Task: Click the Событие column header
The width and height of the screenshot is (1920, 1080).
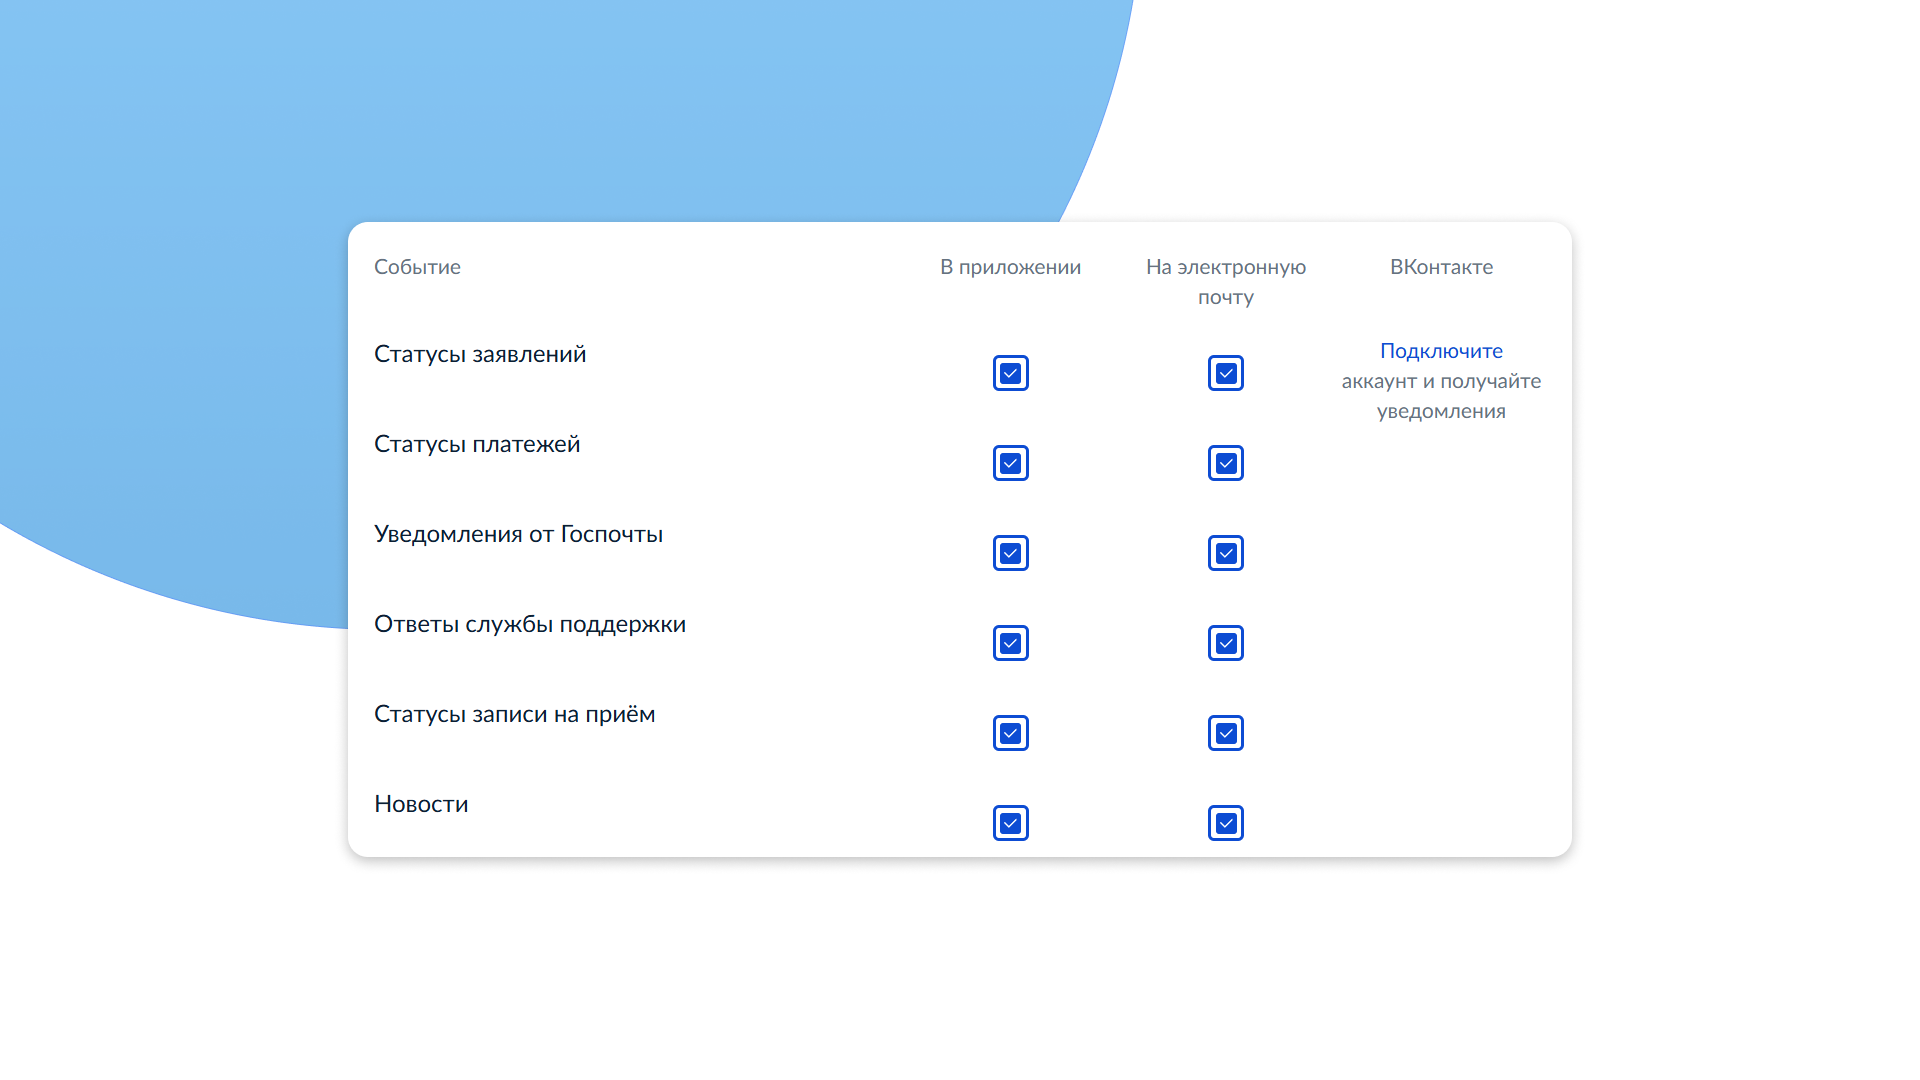Action: 417,267
